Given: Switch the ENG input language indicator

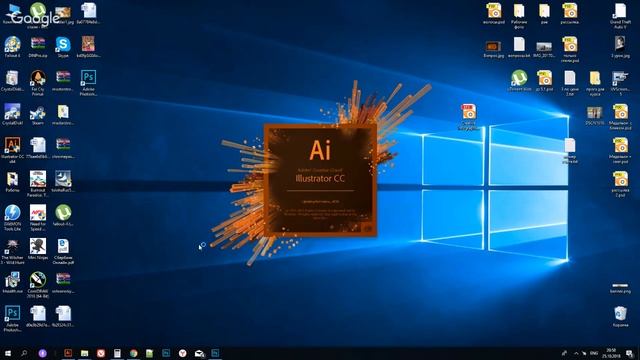Looking at the screenshot, I should tap(594, 353).
